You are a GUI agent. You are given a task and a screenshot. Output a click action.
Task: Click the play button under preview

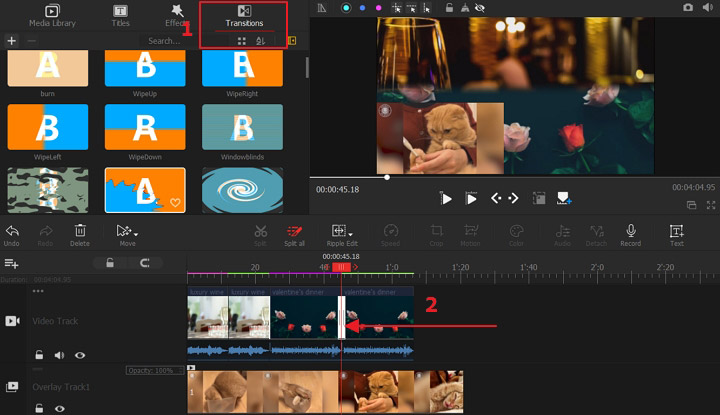(x=447, y=198)
